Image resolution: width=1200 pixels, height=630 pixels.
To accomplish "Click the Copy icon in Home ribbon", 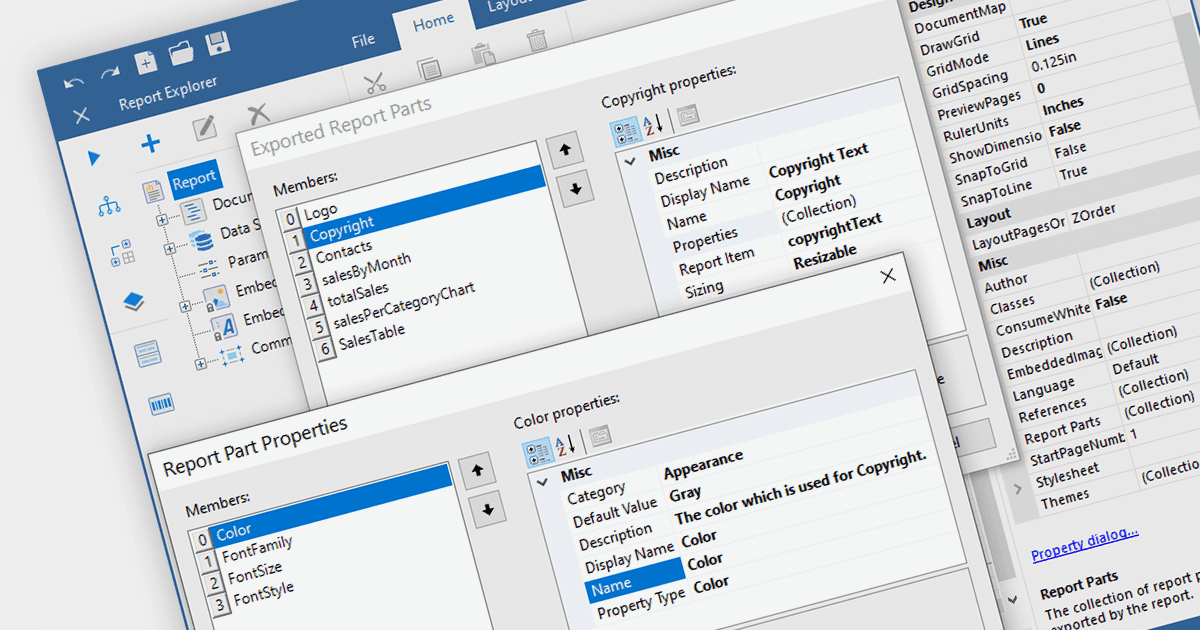I will (x=429, y=69).
